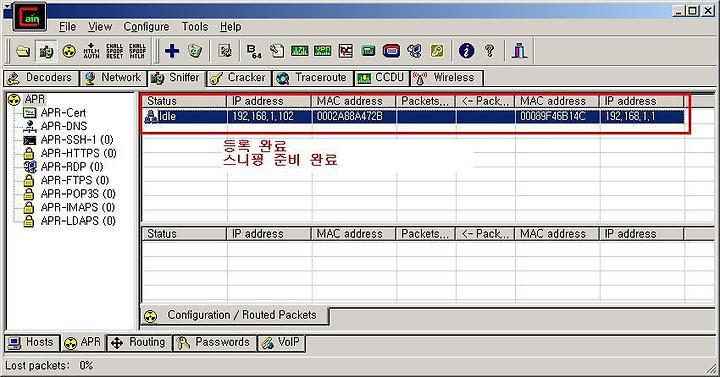Select APR-DNS in the tree
The image size is (720, 377).
pyautogui.click(x=64, y=126)
